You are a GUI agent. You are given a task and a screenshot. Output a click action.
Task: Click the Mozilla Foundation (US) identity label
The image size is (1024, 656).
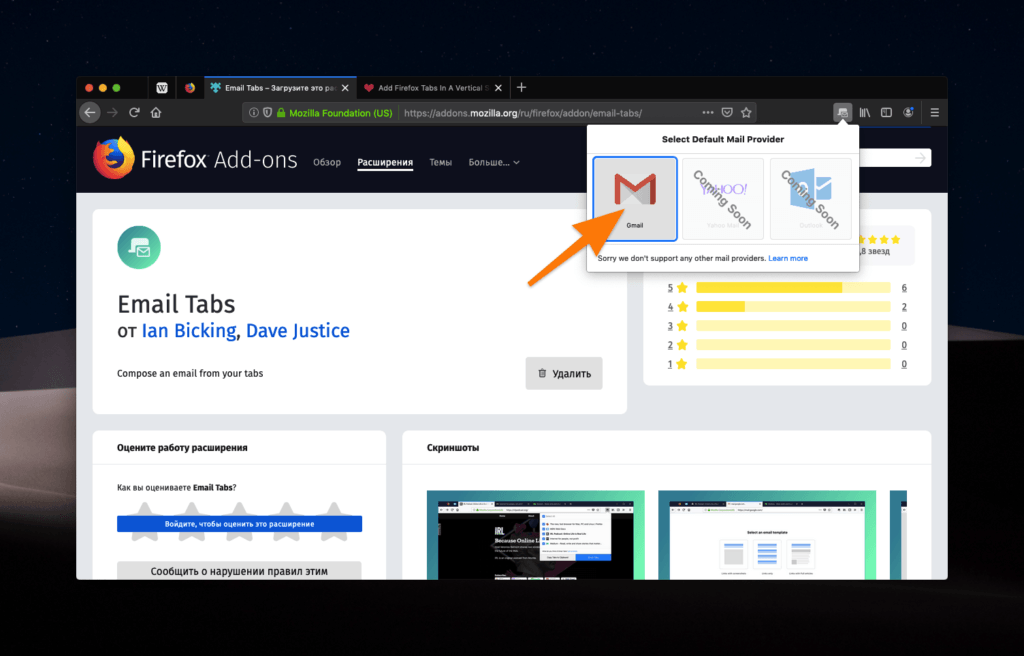click(x=340, y=112)
